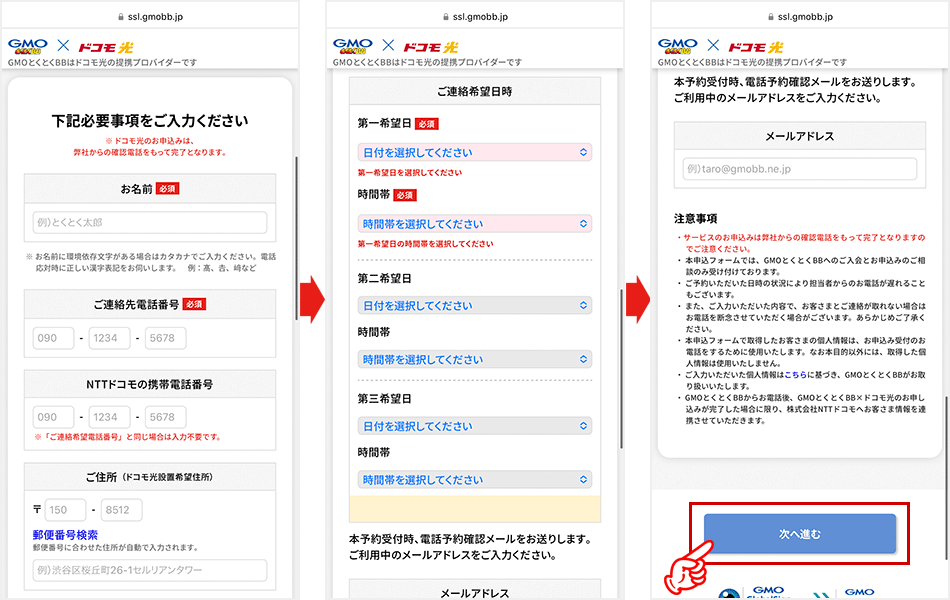Click email field showing 例)taro@gmobb.ne.jp
The width and height of the screenshot is (950, 600).
pyautogui.click(x=800, y=169)
